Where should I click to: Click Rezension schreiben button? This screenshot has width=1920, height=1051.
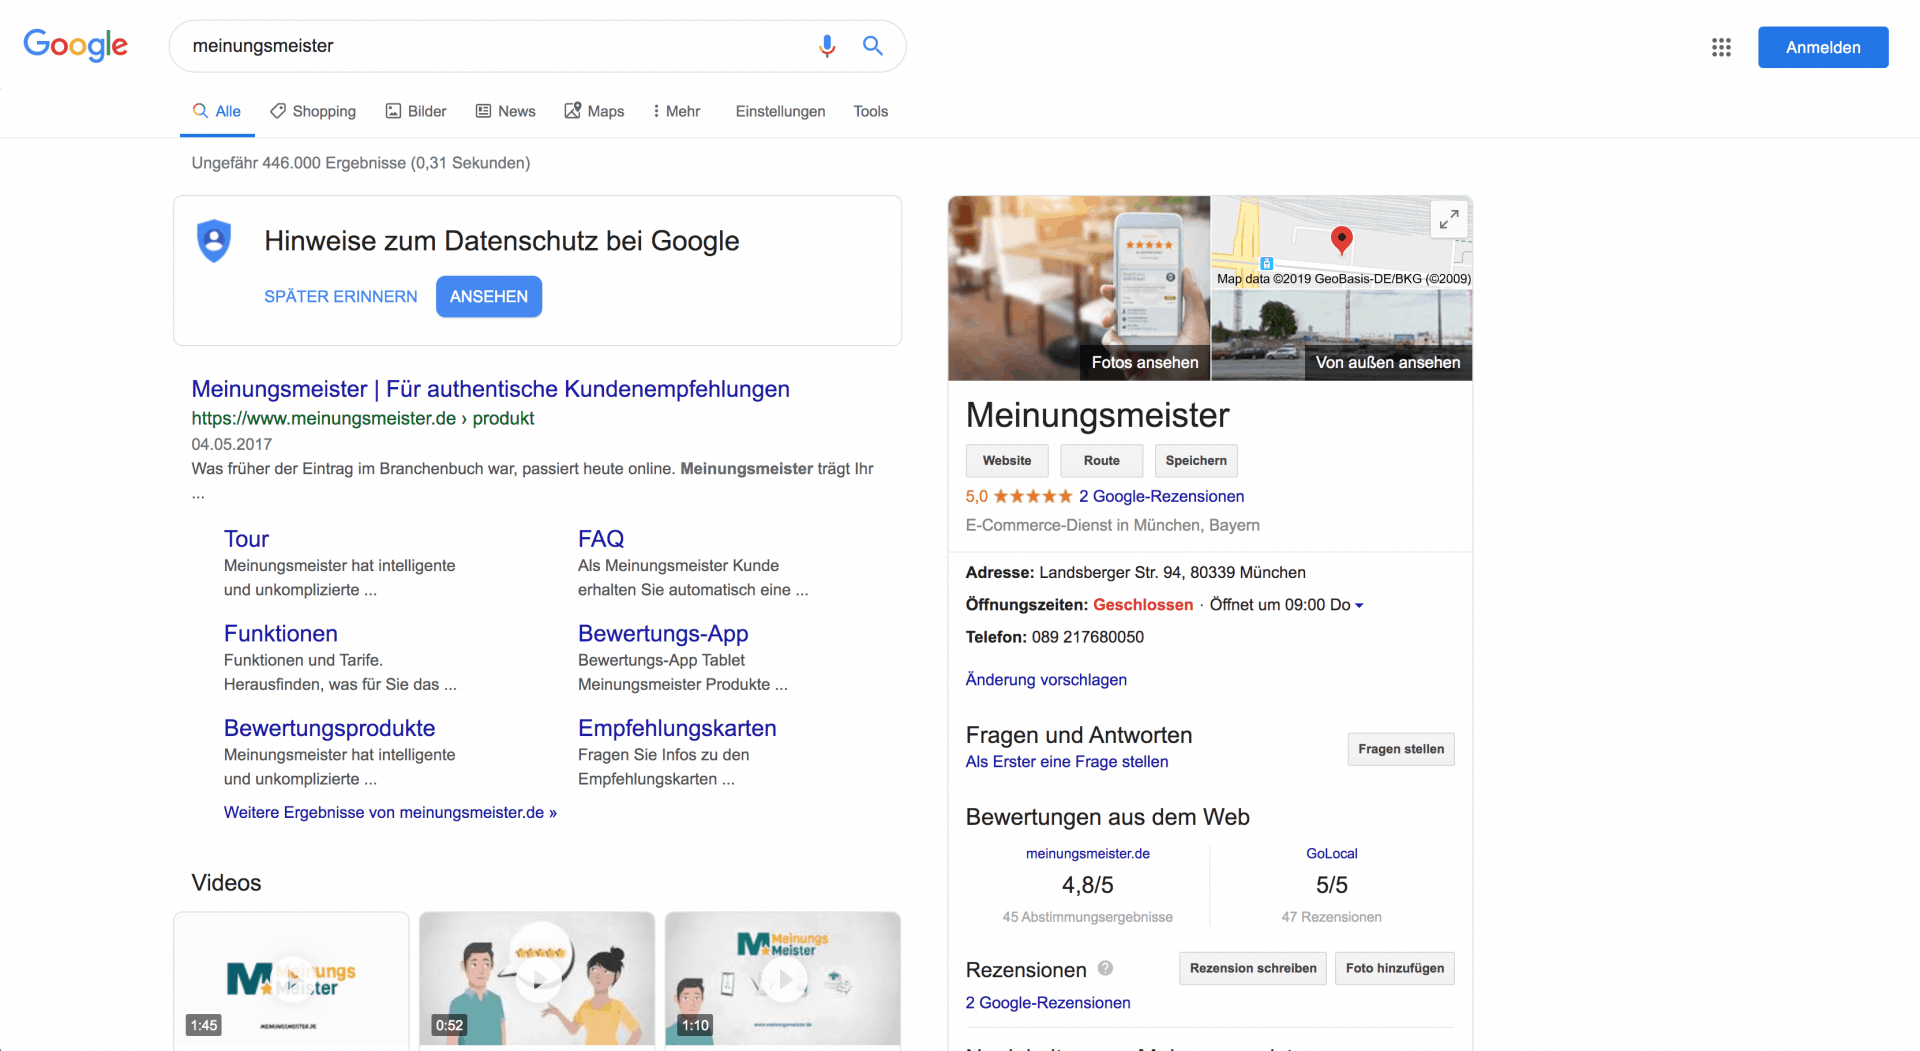[1253, 968]
